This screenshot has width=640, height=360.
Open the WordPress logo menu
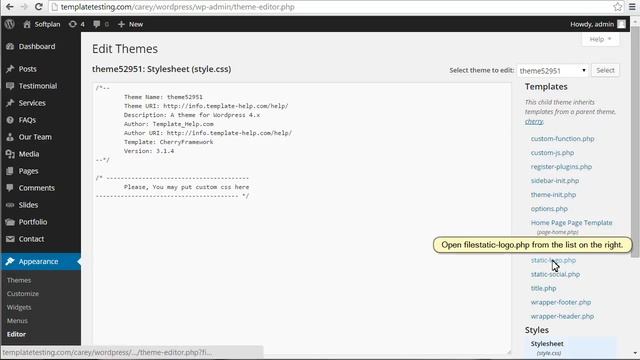tap(10, 24)
